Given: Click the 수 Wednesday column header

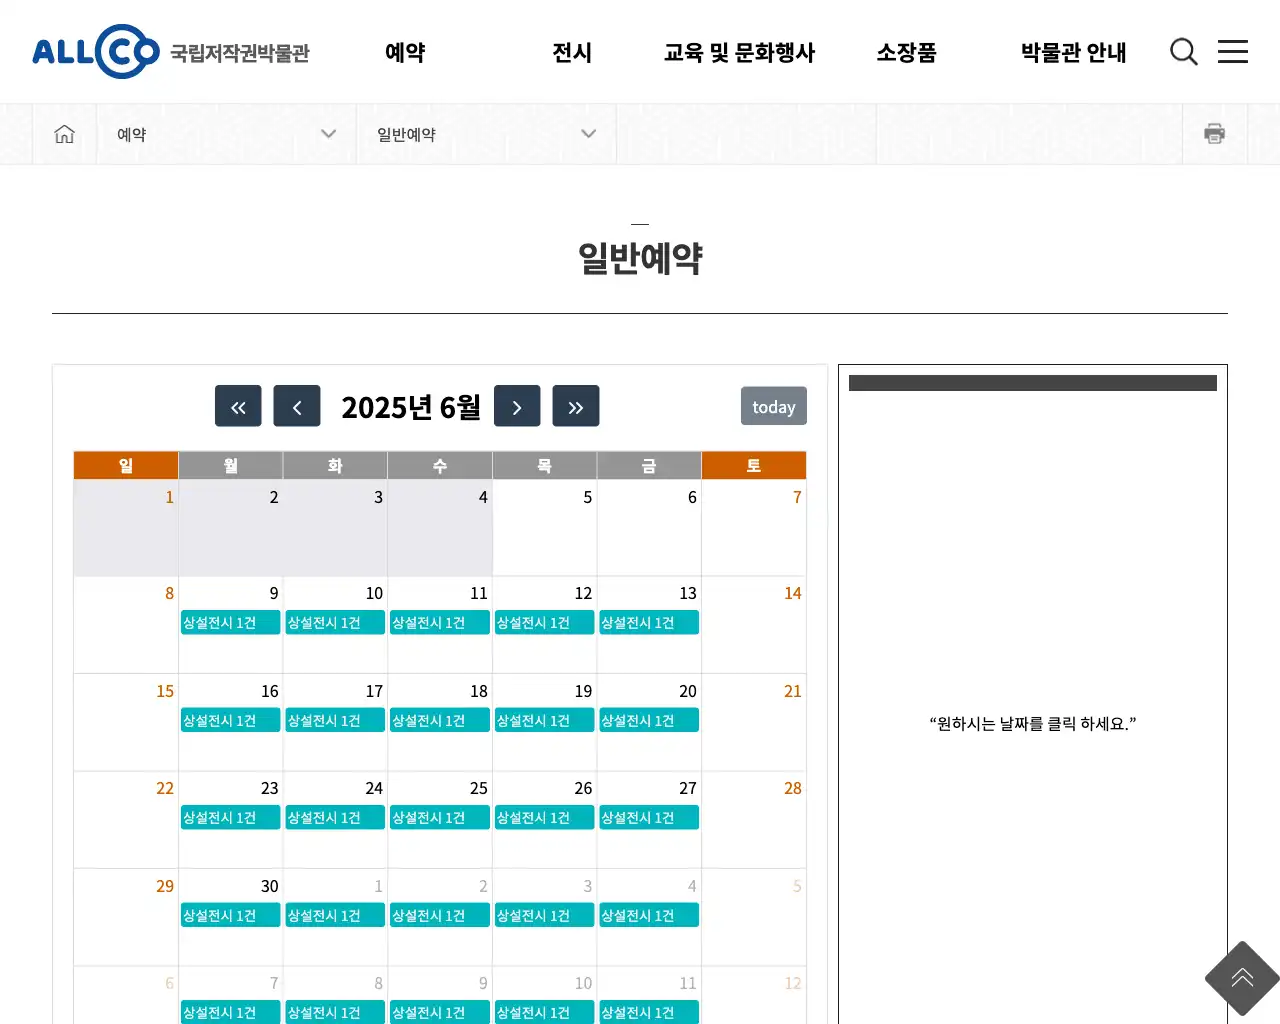Looking at the screenshot, I should (x=440, y=465).
